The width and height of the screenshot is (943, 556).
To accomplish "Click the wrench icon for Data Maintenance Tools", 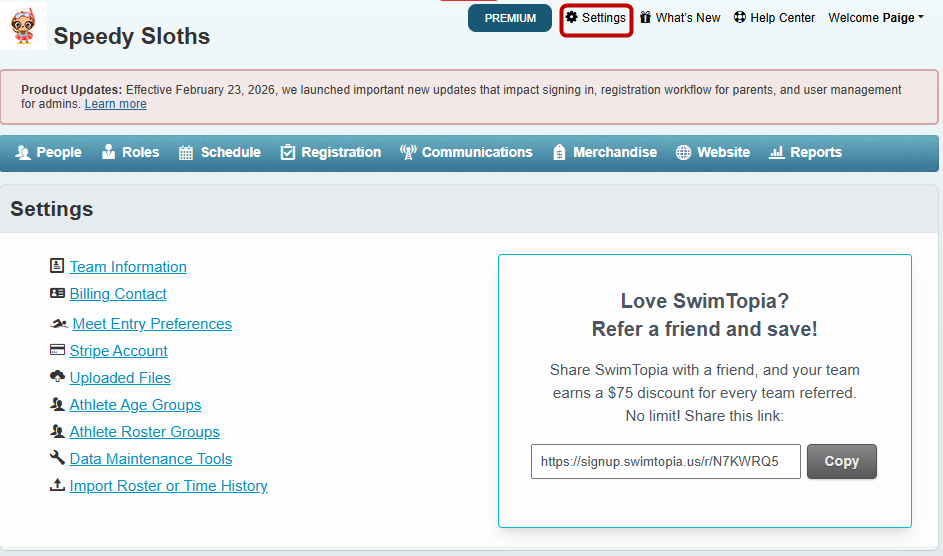I will point(57,459).
